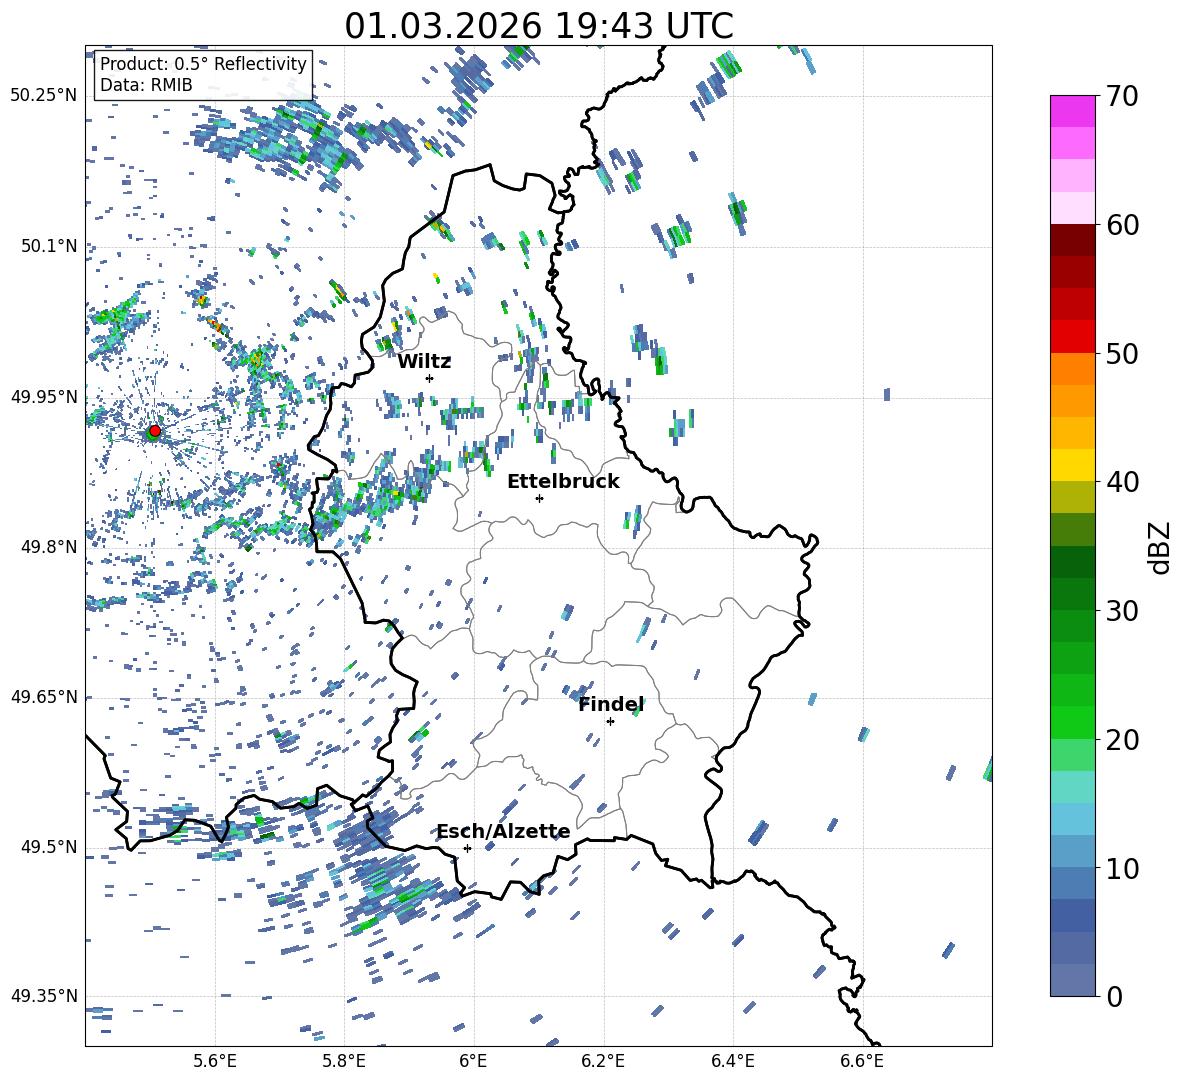Click the 6.6°E longitude label
Viewport: 1184px width, 1081px height.
click(862, 1061)
